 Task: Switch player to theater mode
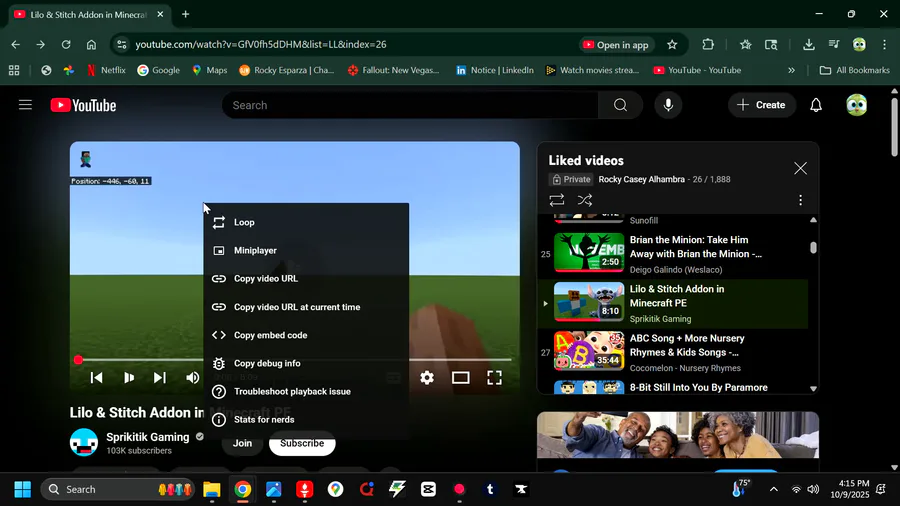pyautogui.click(x=460, y=377)
